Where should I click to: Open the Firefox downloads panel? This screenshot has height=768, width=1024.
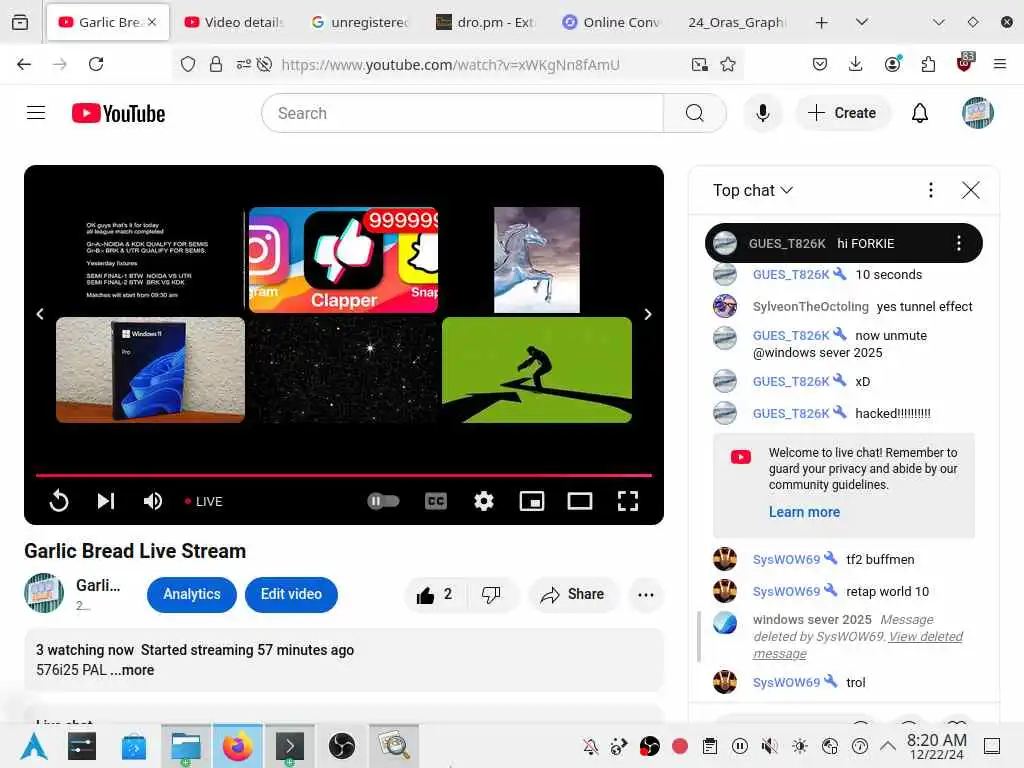856,64
